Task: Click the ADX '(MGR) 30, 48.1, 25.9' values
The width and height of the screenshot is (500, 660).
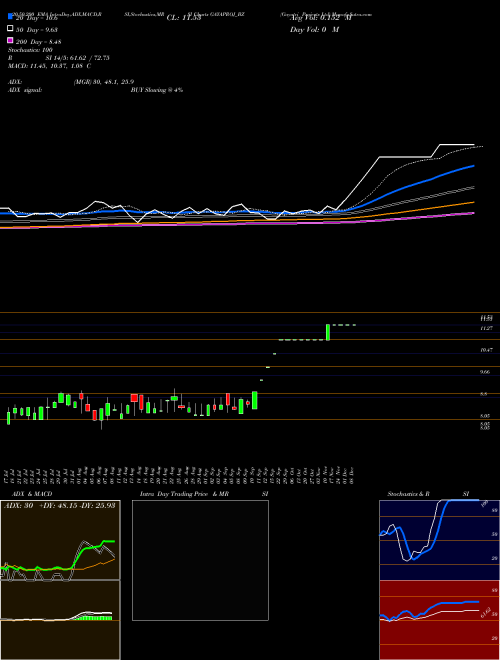Action: click(104, 82)
